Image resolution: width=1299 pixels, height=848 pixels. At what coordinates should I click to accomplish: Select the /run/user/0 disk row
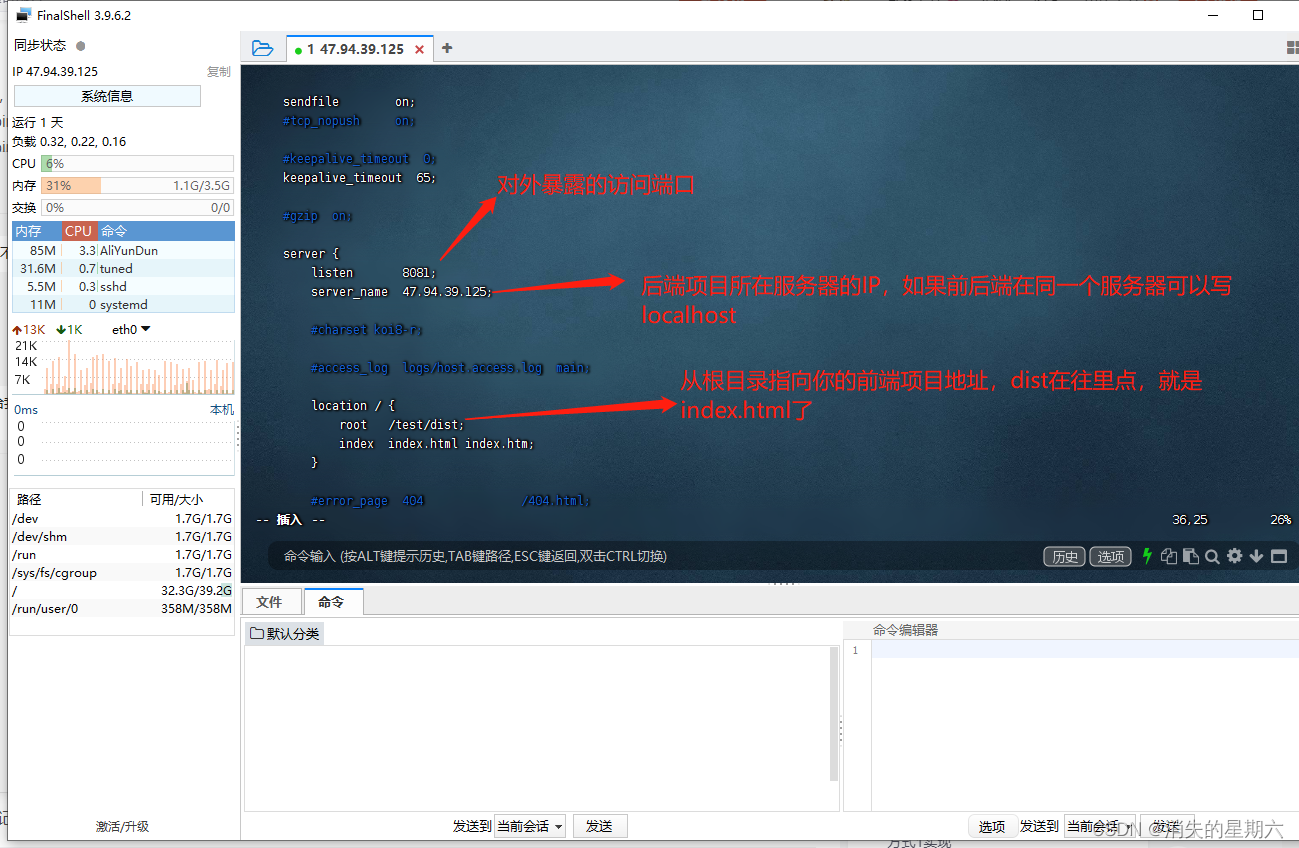click(122, 609)
